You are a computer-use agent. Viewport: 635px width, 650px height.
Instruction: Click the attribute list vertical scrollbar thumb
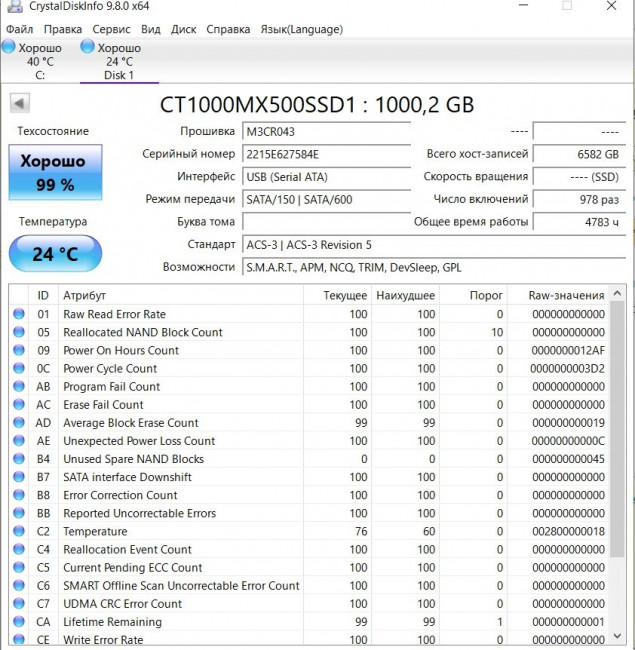[x=617, y=429]
